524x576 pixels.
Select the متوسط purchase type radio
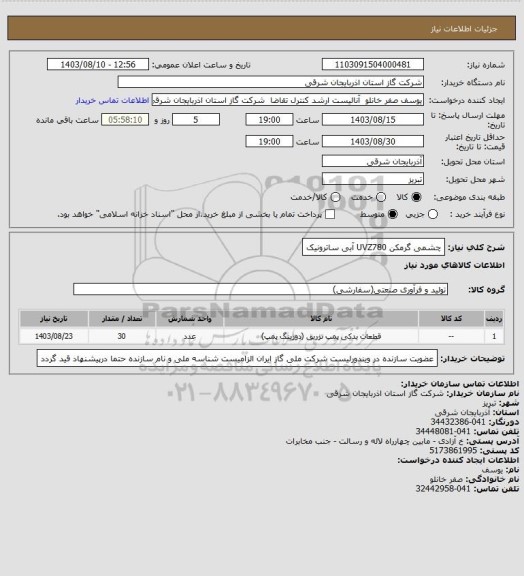tap(392, 214)
